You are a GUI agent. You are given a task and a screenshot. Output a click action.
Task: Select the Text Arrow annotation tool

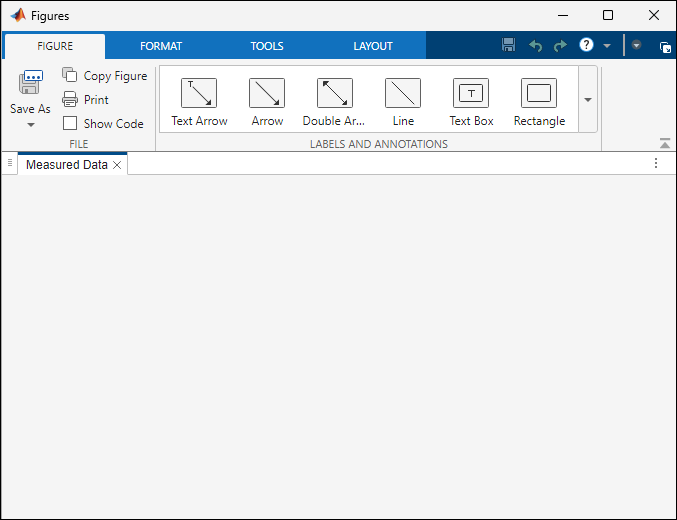(199, 102)
